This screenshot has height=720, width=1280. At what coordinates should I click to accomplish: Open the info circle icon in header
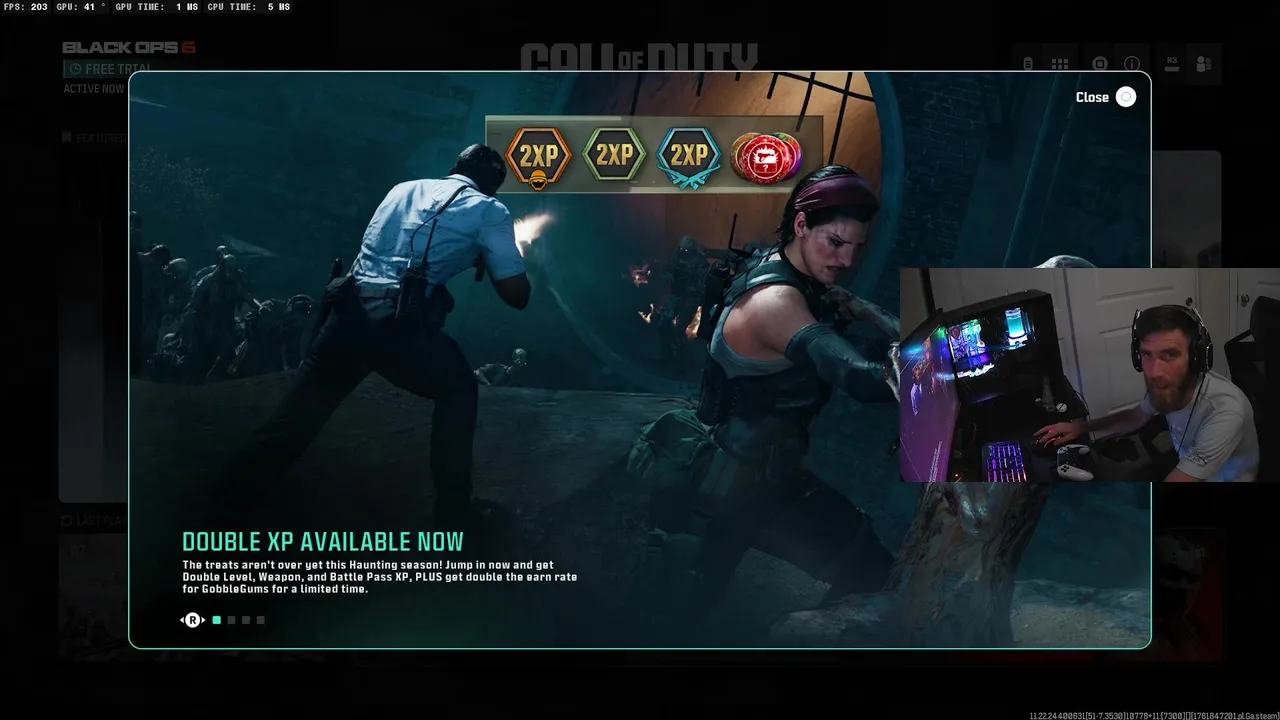pos(1132,64)
